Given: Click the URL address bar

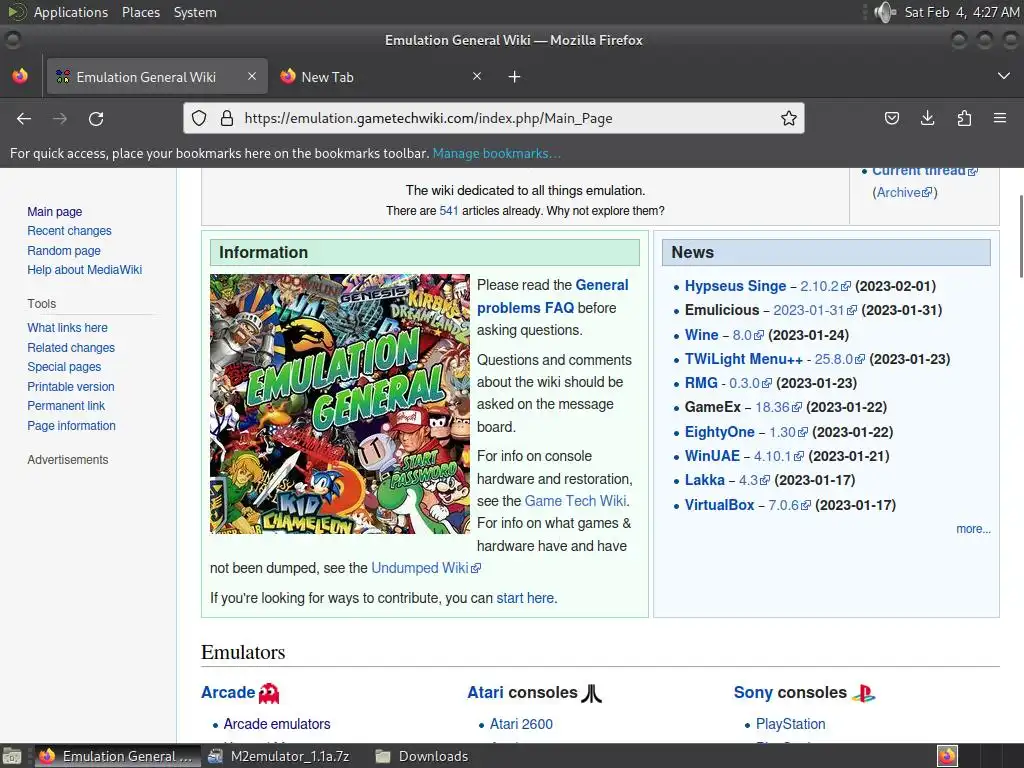Looking at the screenshot, I should (493, 118).
